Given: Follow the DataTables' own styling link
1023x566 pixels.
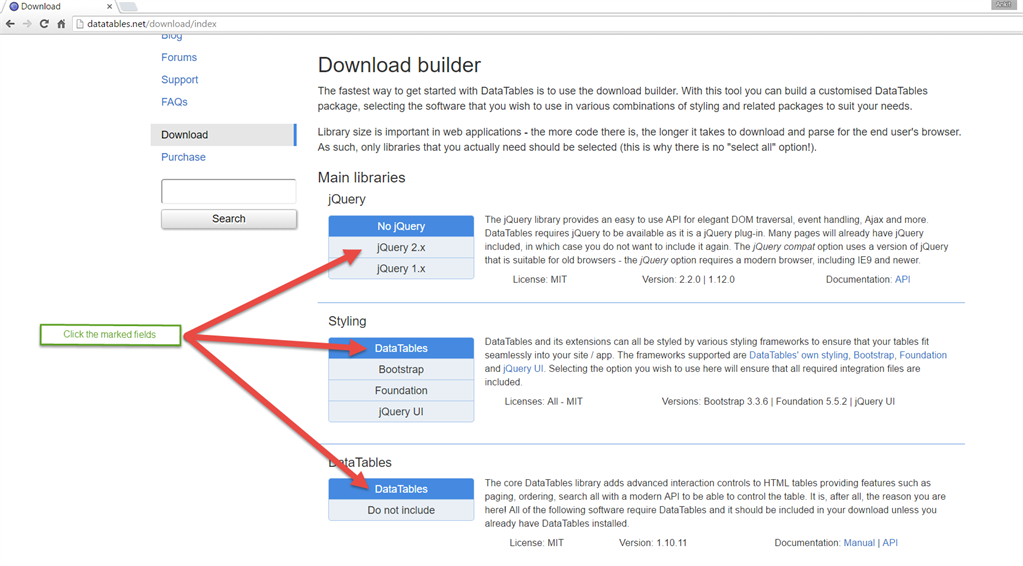Looking at the screenshot, I should [x=799, y=355].
